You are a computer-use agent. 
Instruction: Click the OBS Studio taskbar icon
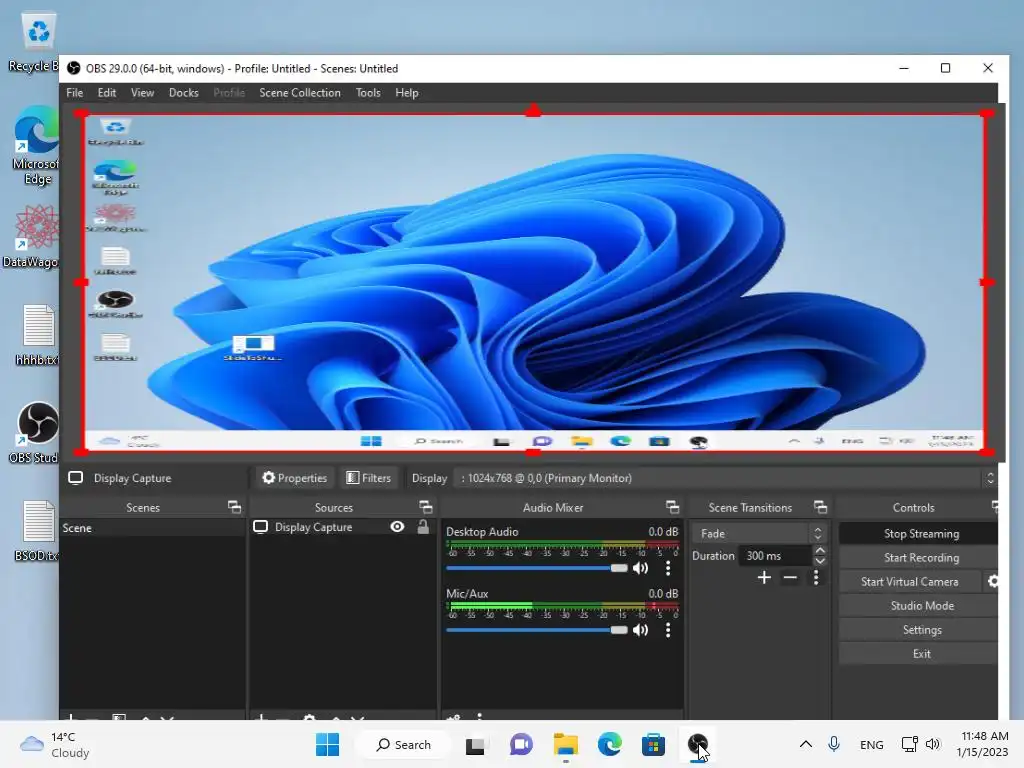[697, 744]
